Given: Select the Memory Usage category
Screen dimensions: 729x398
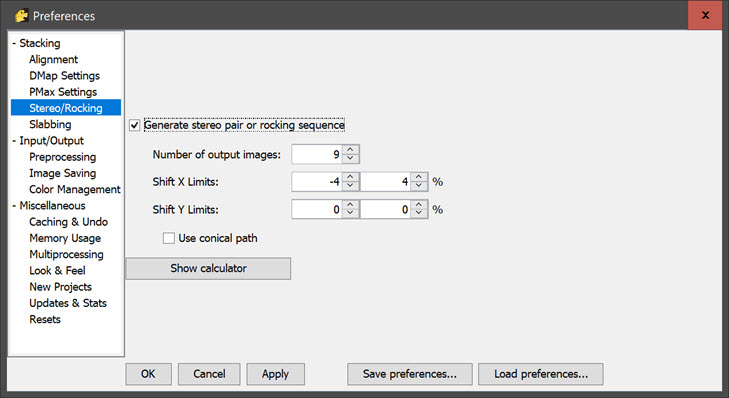Looking at the screenshot, I should [65, 238].
